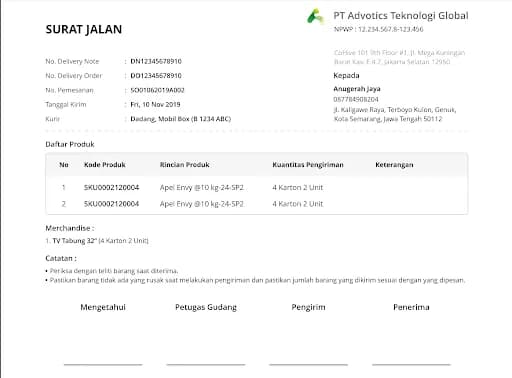The image size is (512, 378).
Task: Click 4 Karton 2 Unit in row 2
Action: (x=298, y=204)
